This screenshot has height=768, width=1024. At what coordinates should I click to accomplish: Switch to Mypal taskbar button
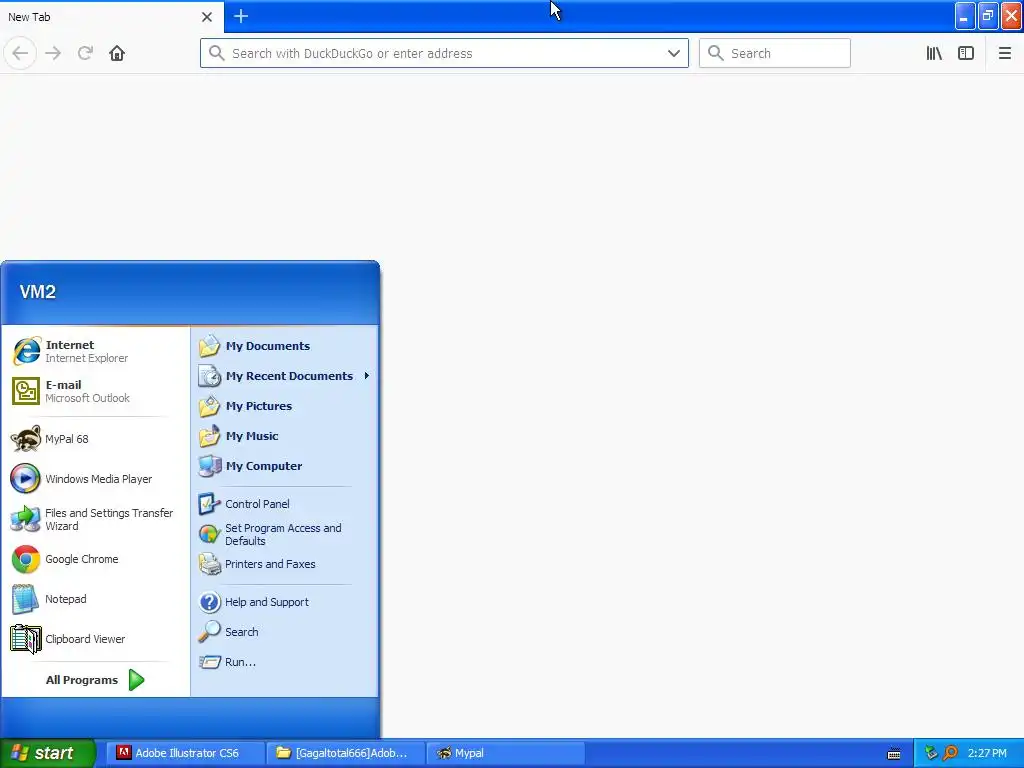click(x=506, y=753)
